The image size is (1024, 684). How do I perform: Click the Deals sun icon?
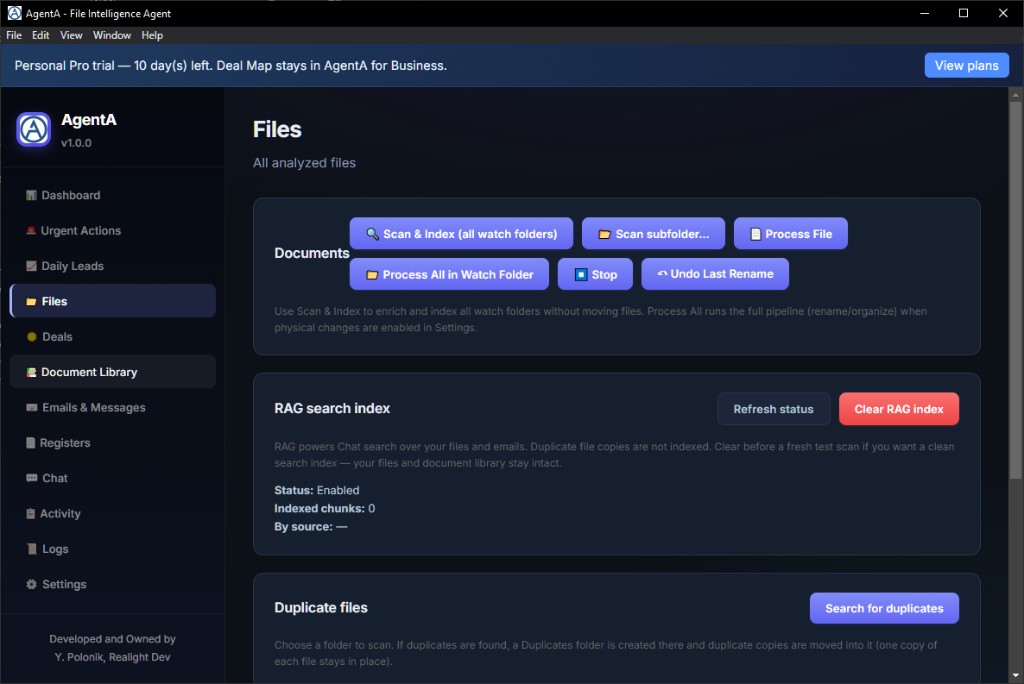[31, 336]
